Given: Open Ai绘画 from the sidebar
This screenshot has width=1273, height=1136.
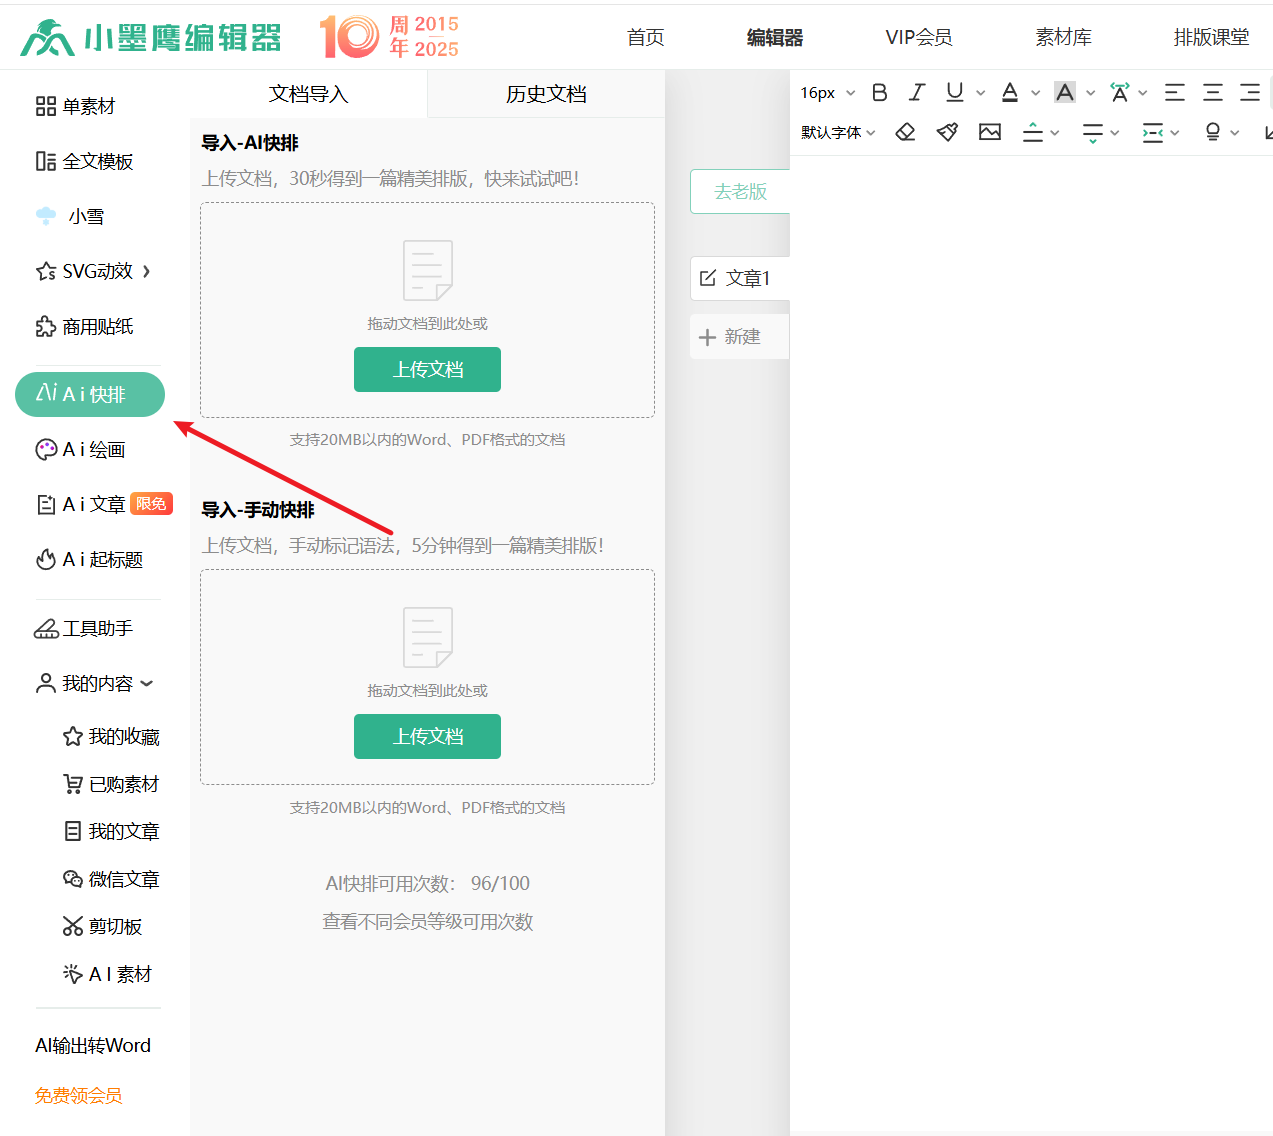Looking at the screenshot, I should pos(81,450).
